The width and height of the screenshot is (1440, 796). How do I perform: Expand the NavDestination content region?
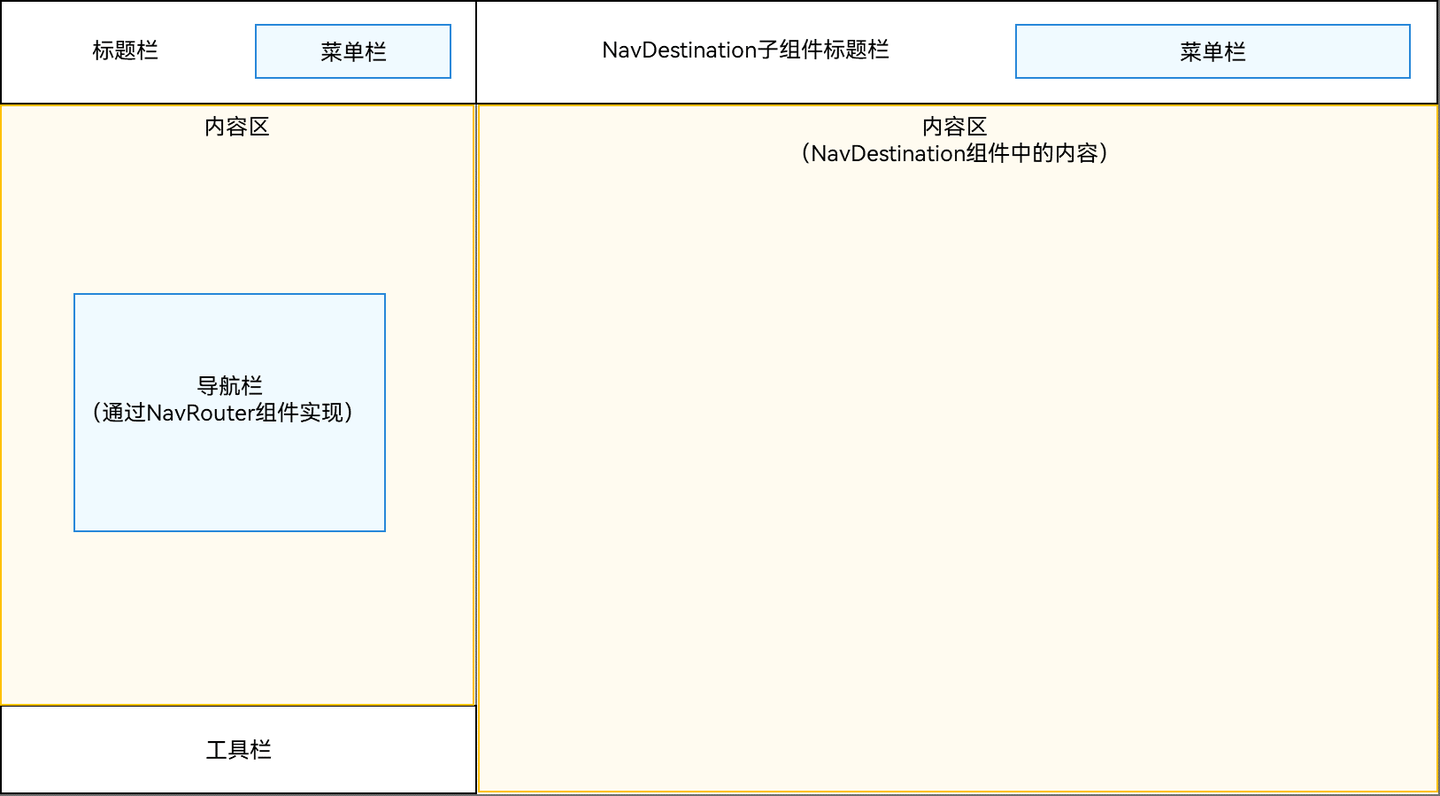pos(953,450)
